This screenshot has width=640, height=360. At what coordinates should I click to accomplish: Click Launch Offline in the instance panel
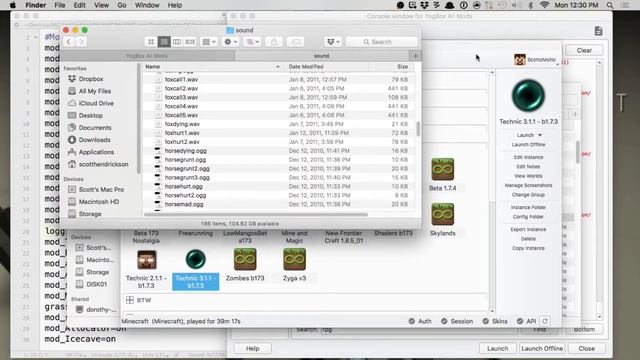[x=528, y=144]
